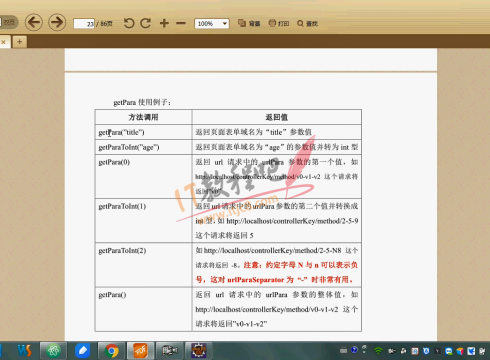Screen dimensions: 490x360
Task: Click the 方法调用 column header
Action: pos(143,117)
